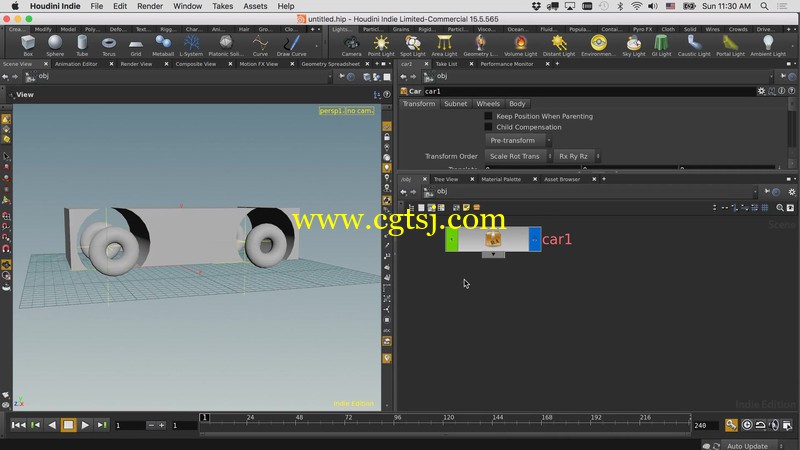The width and height of the screenshot is (800, 450).
Task: Enable Keep Position When Parenting
Action: (488, 116)
